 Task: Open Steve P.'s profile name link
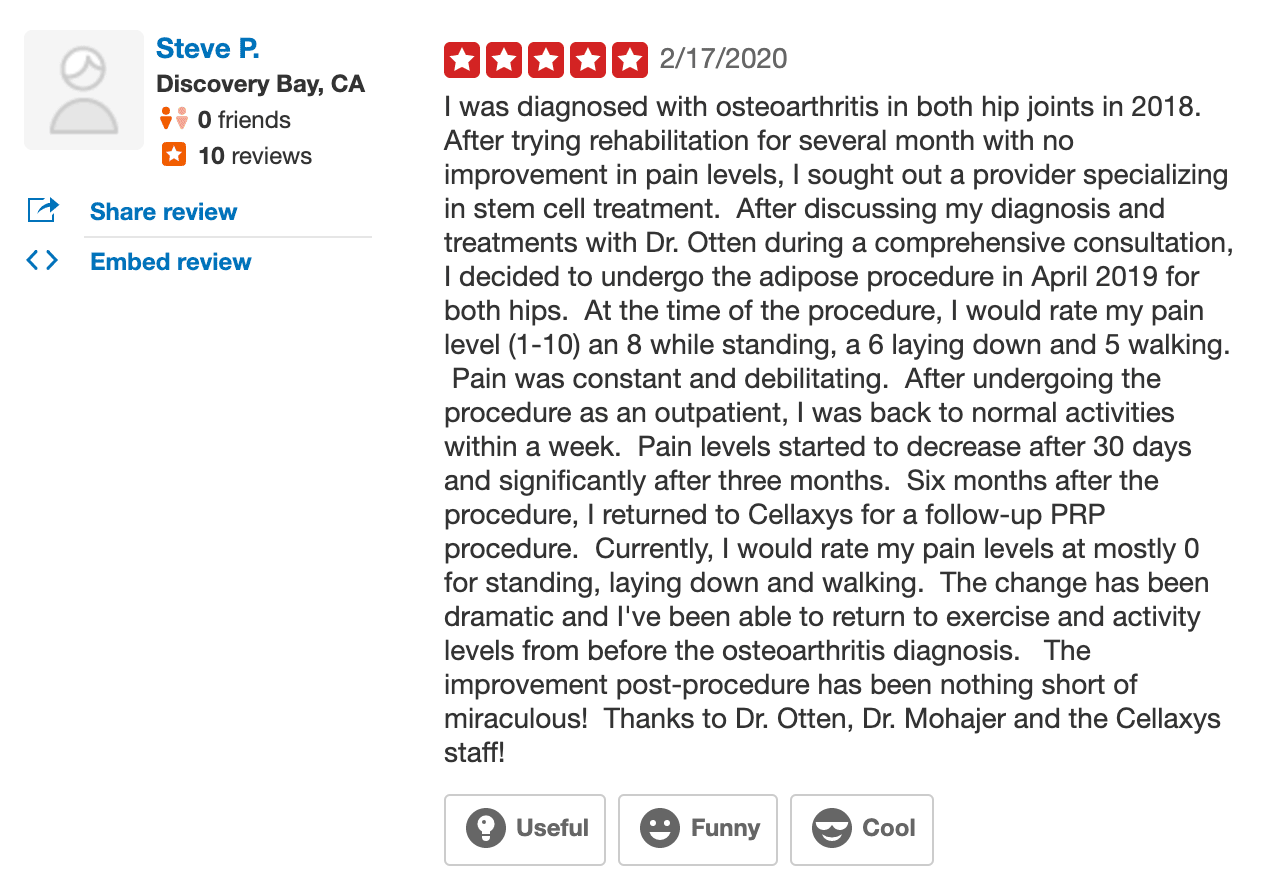(208, 48)
